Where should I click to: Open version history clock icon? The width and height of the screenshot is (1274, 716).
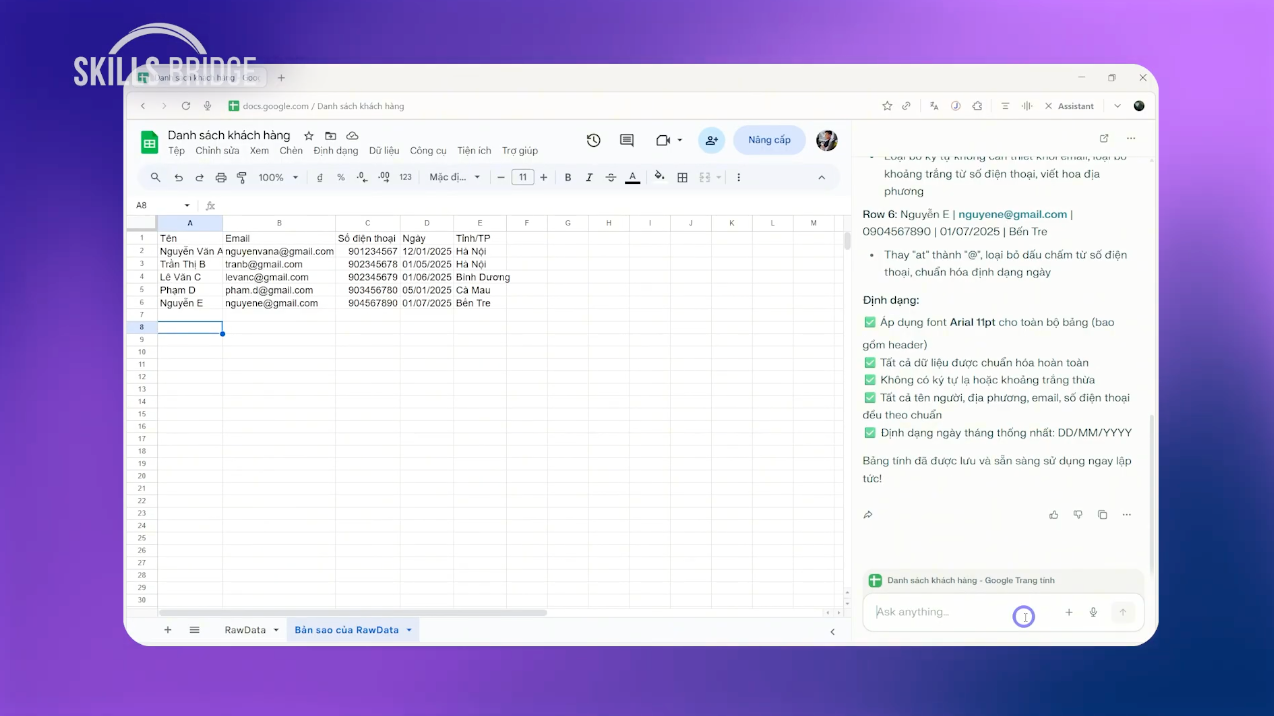[593, 141]
